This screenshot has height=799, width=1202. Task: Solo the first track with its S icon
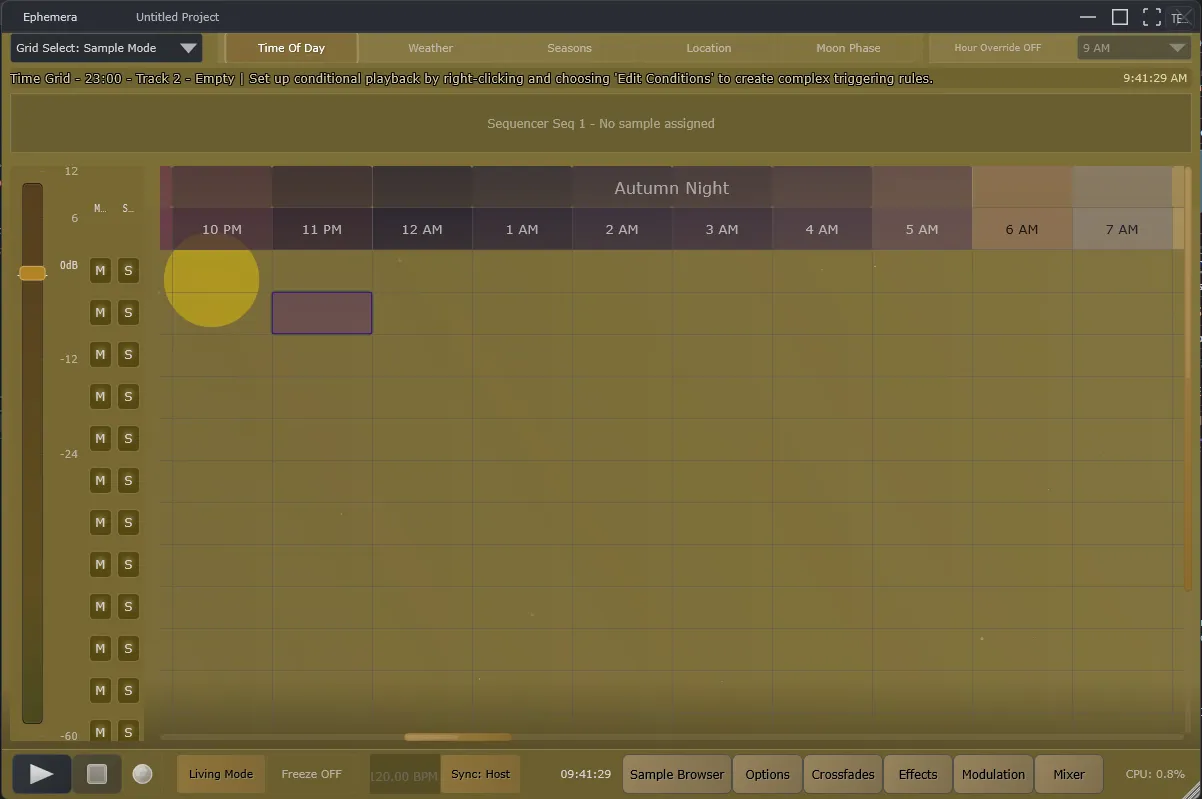pos(128,270)
